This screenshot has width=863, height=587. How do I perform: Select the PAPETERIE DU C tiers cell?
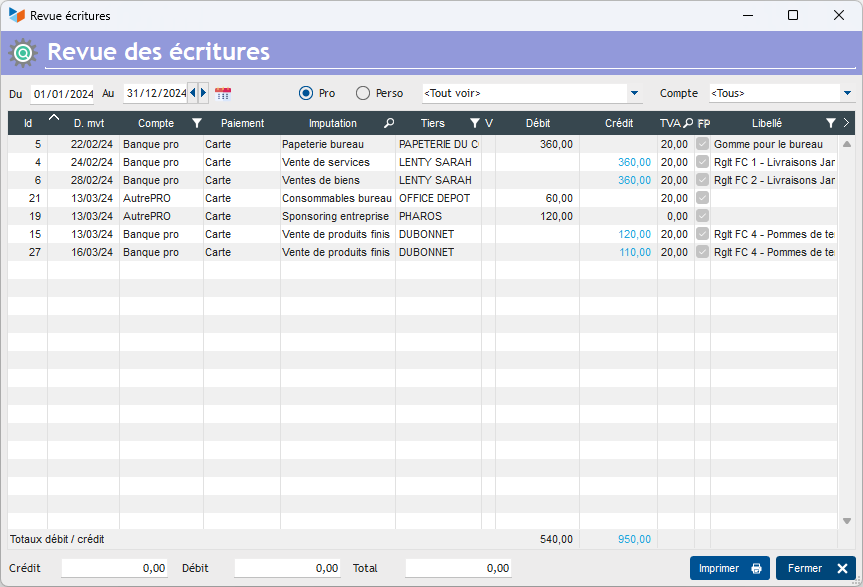click(x=438, y=144)
